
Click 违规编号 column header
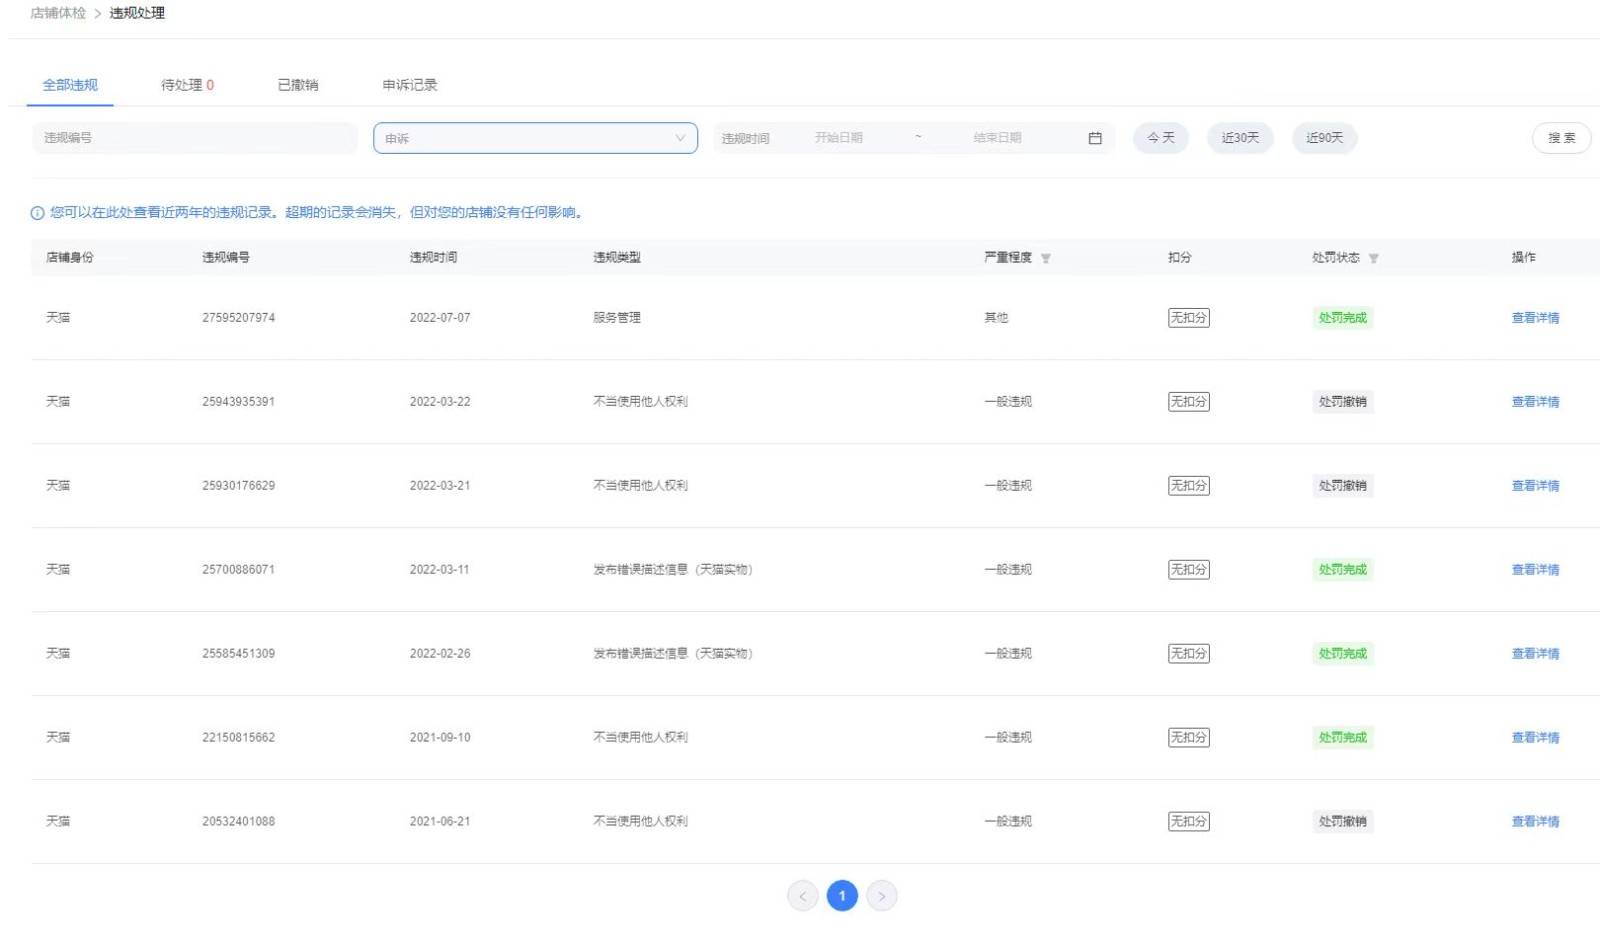pyautogui.click(x=226, y=258)
